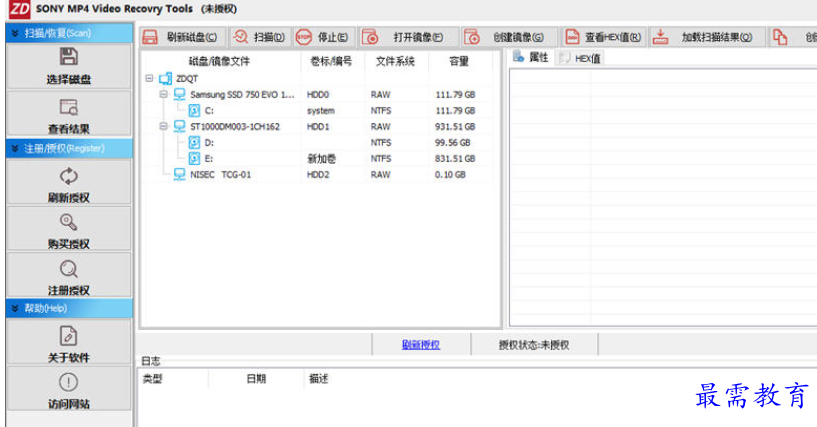The width and height of the screenshot is (817, 427).
Task: Open the 查看结果 view results icon
Action: click(68, 107)
